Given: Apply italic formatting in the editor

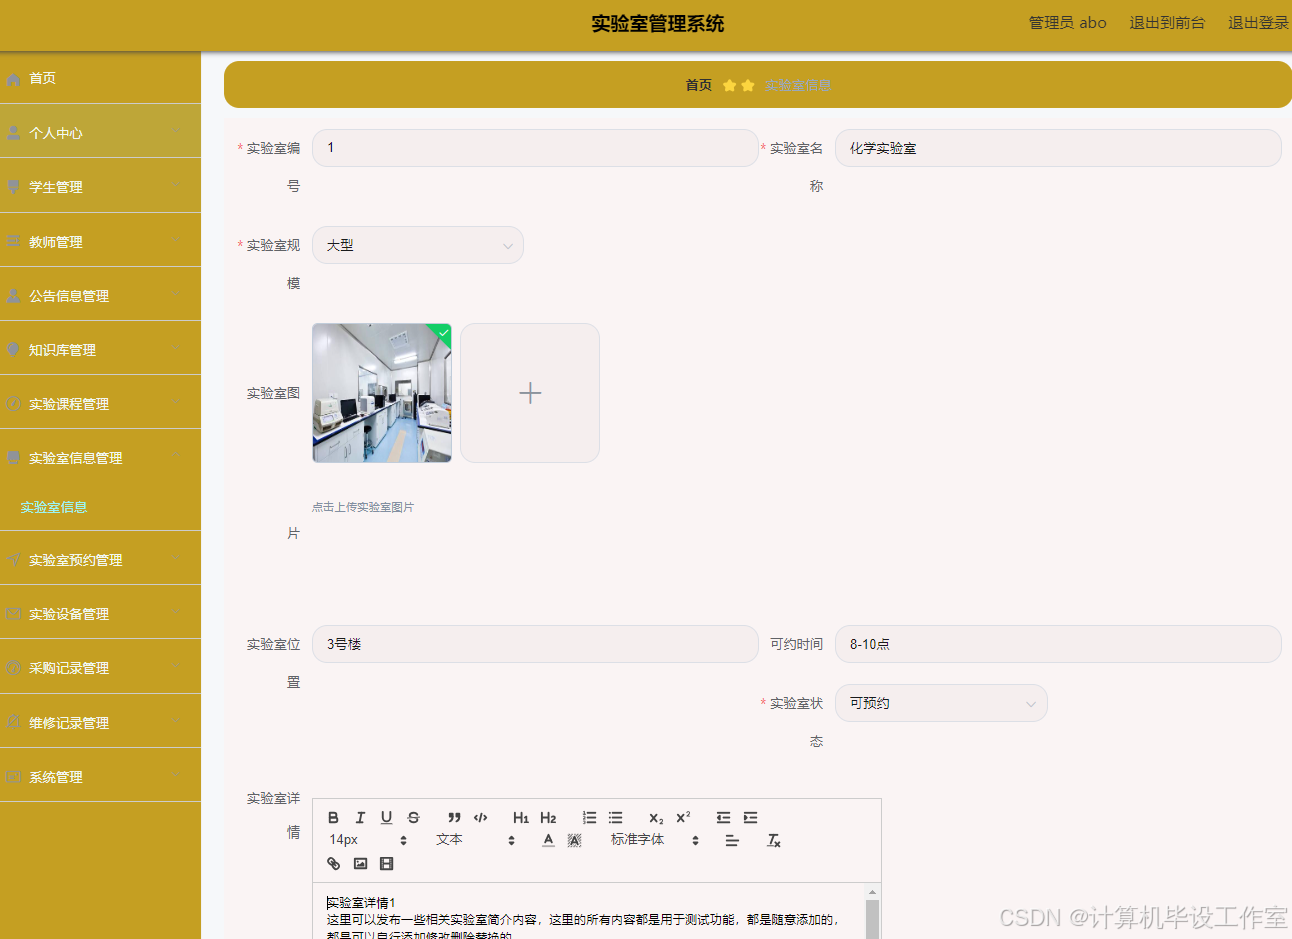Looking at the screenshot, I should (360, 817).
